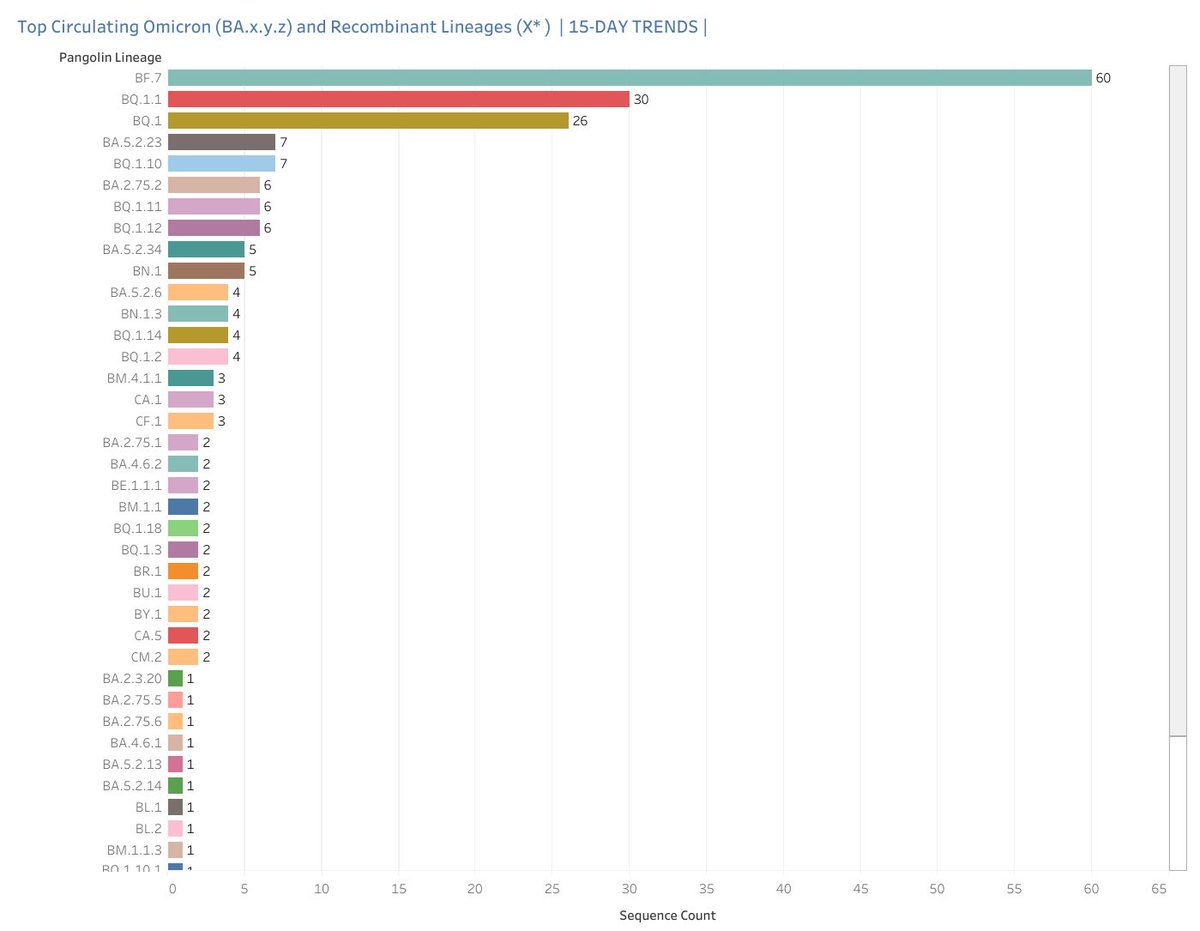The image size is (1200, 931).
Task: Click the lower part of scrollbar track
Action: (x=1177, y=802)
